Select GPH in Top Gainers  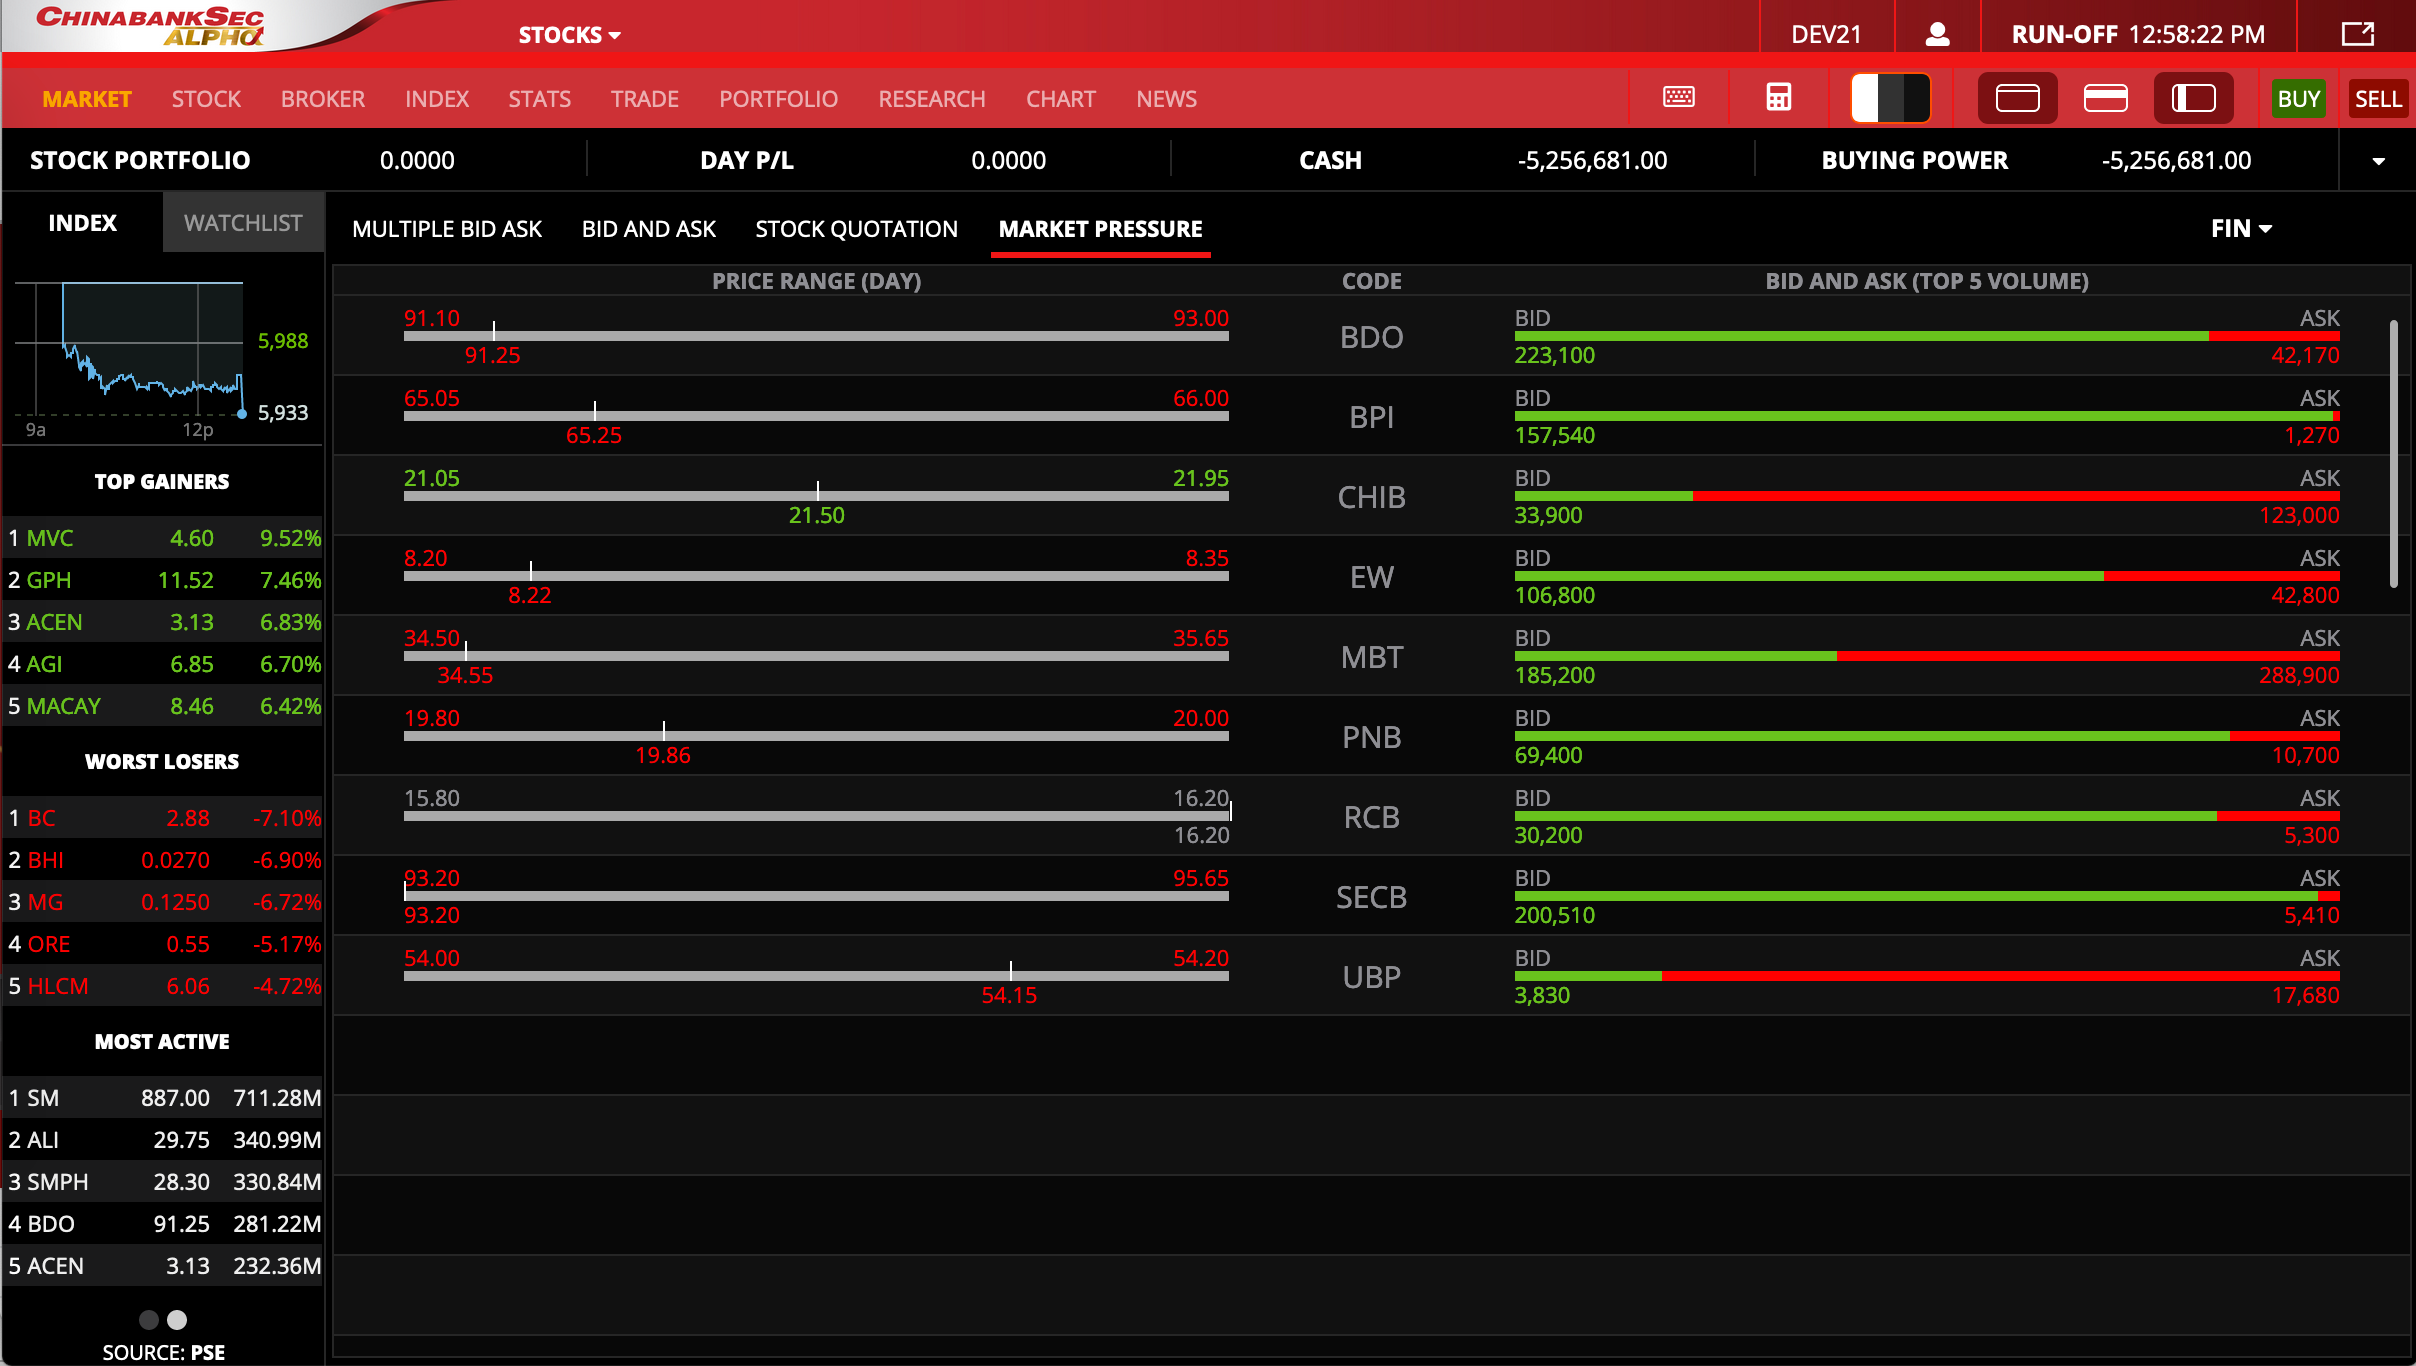click(164, 580)
